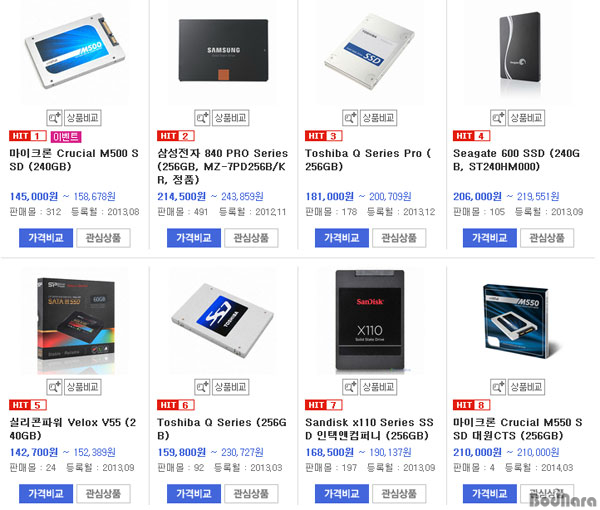Click 상품비교 for Toshiba Q Series Pro

[x=378, y=117]
